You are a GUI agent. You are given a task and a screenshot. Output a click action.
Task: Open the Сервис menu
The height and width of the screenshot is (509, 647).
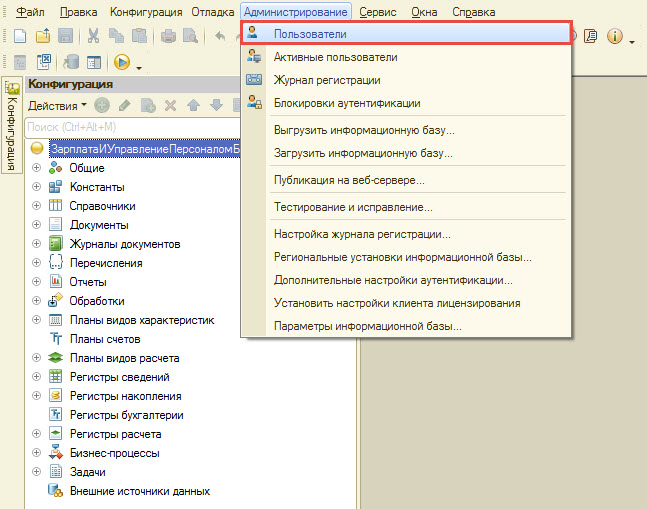tap(378, 12)
